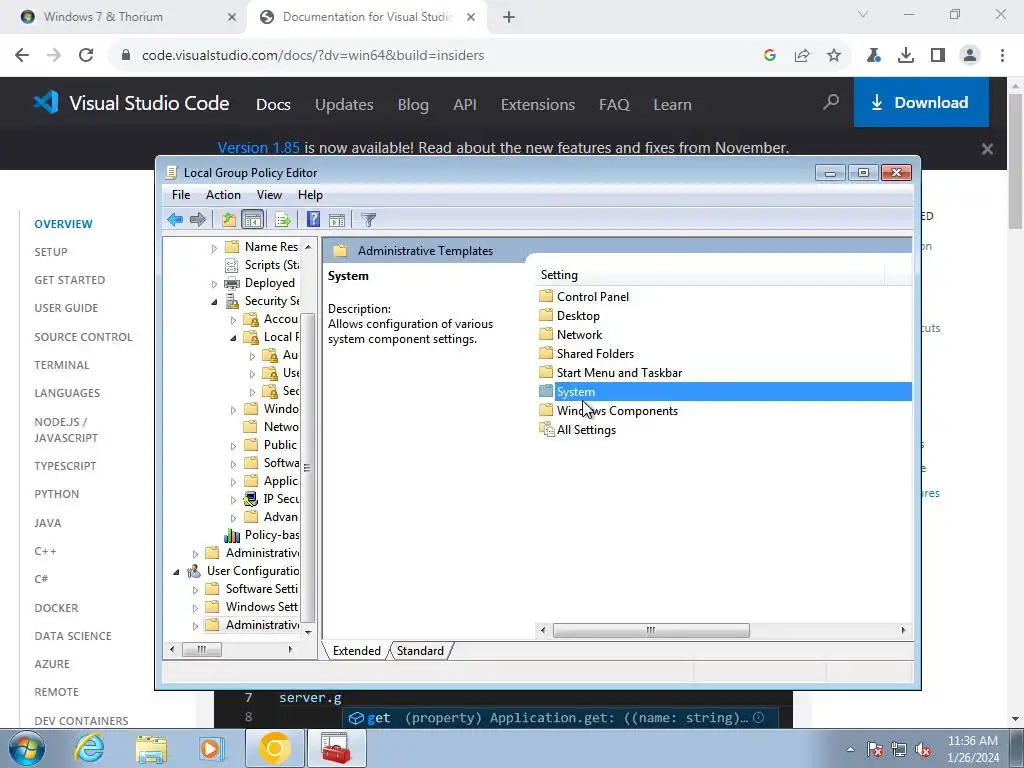Click the Filter funnel toolbar icon
1024x768 pixels.
coord(368,219)
